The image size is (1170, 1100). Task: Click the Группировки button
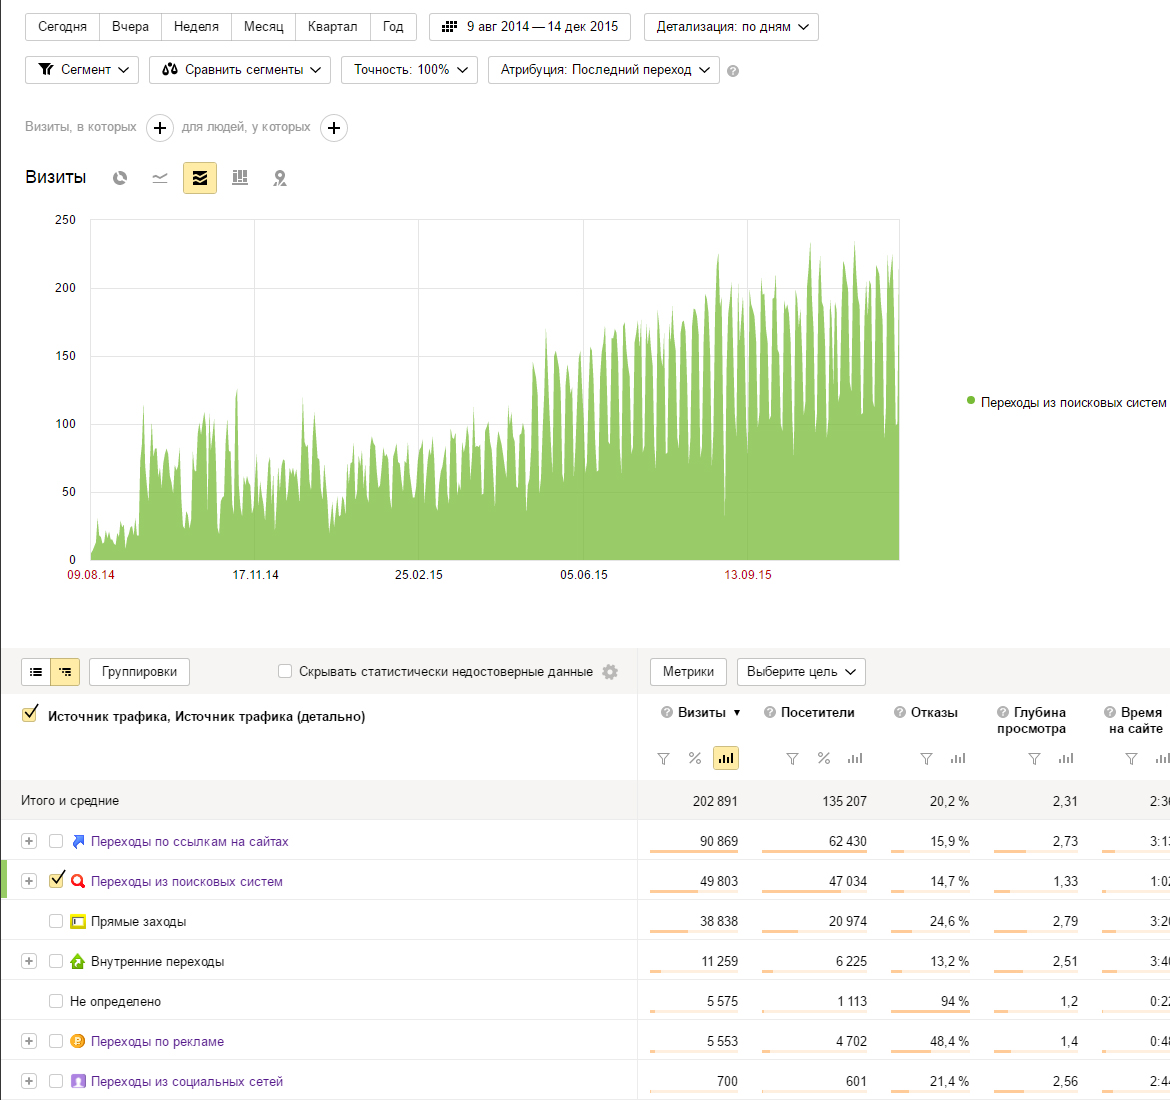tap(139, 672)
